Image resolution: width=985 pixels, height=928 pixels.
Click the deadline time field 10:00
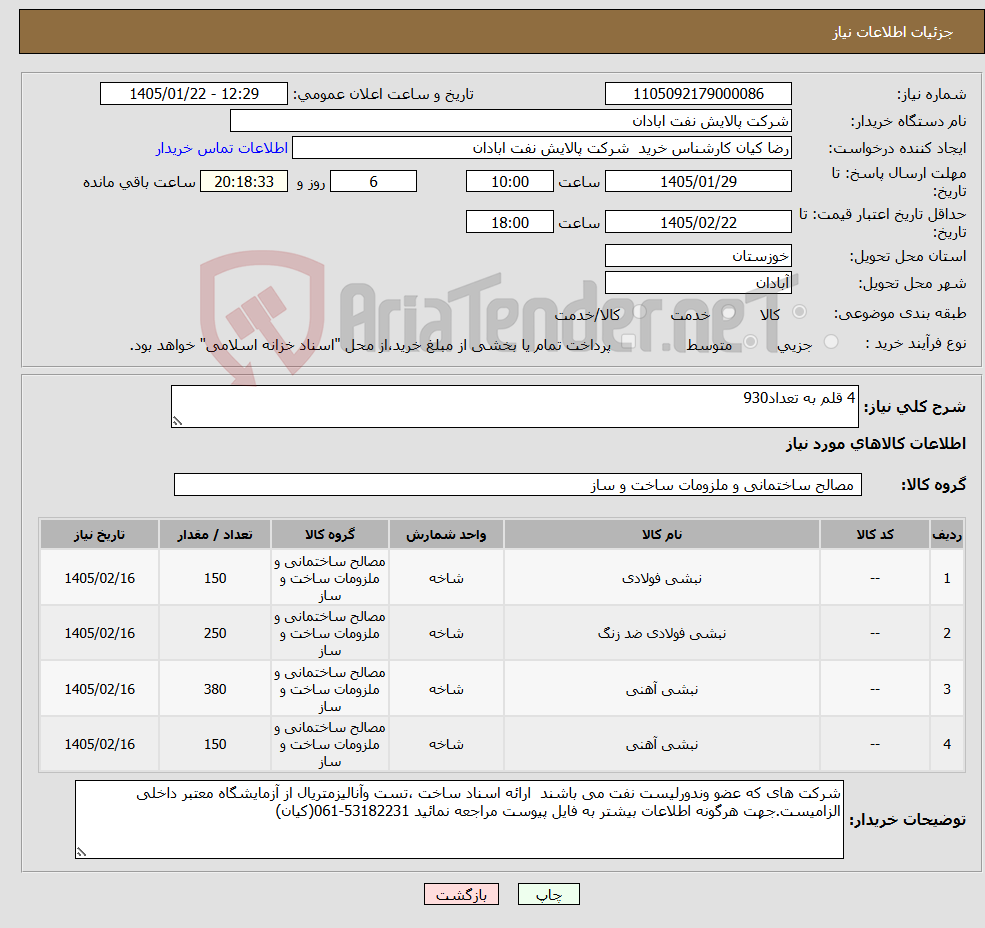click(x=509, y=182)
